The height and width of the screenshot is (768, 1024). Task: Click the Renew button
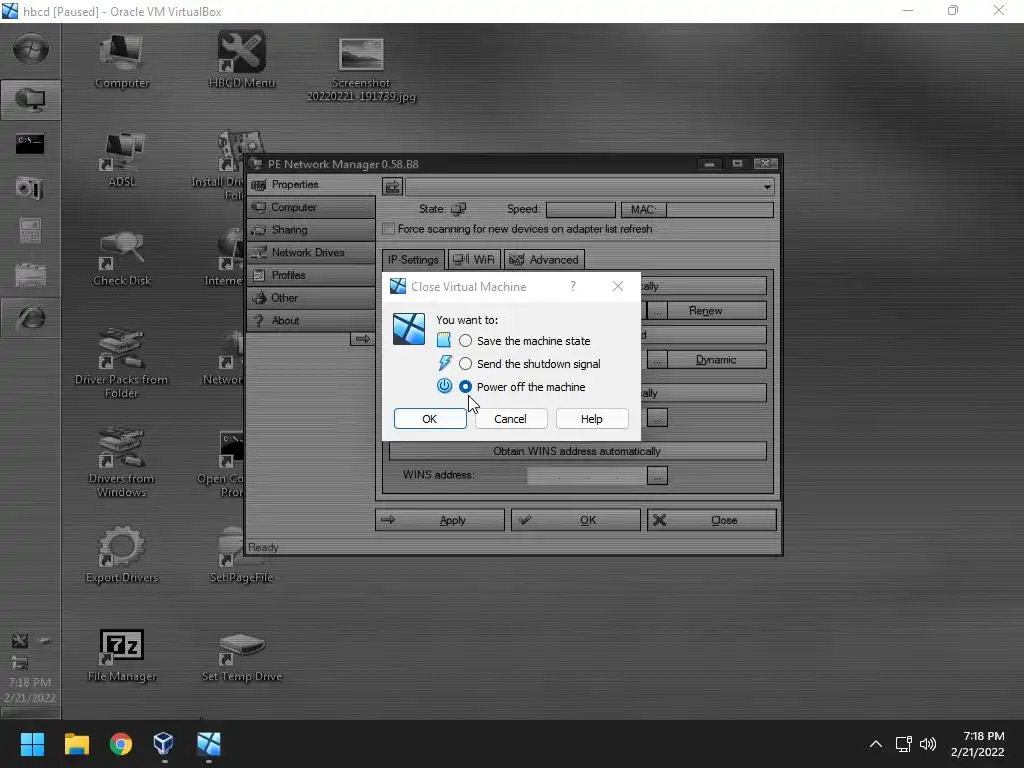pos(717,311)
